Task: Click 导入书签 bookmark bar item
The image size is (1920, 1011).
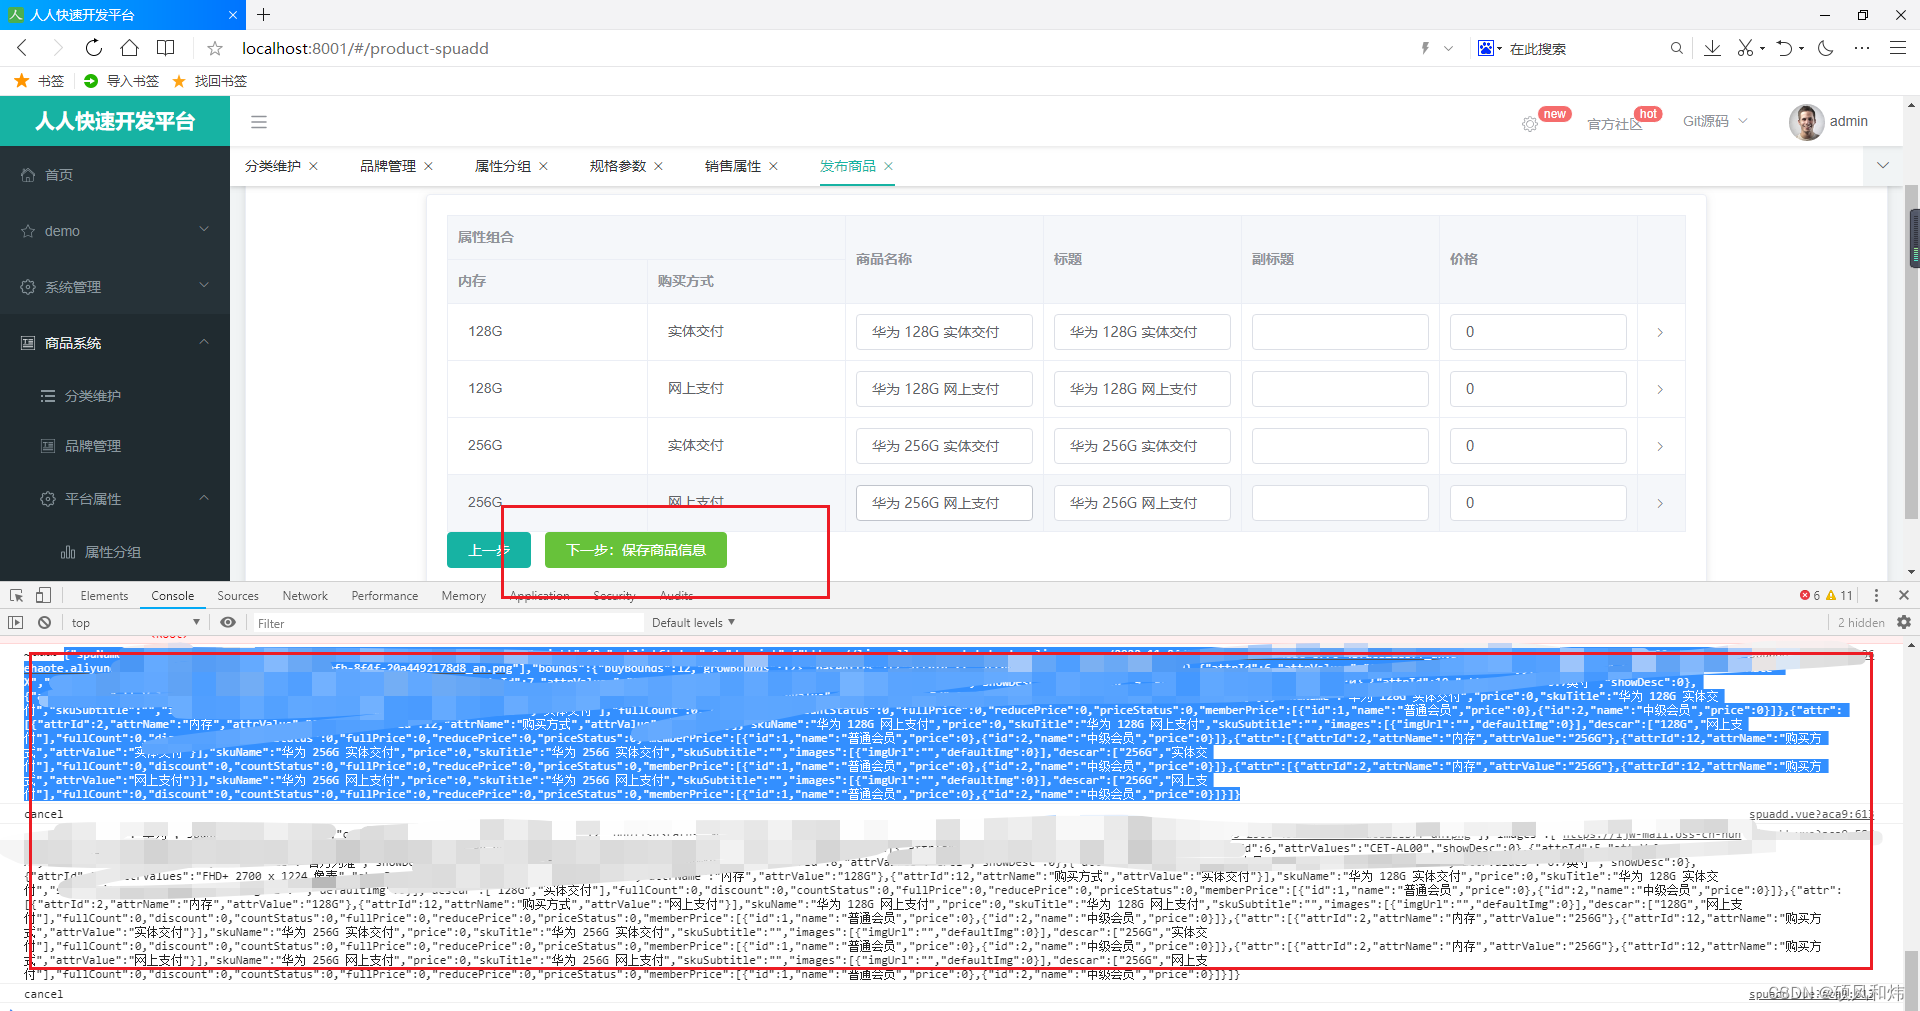Action: click(122, 81)
